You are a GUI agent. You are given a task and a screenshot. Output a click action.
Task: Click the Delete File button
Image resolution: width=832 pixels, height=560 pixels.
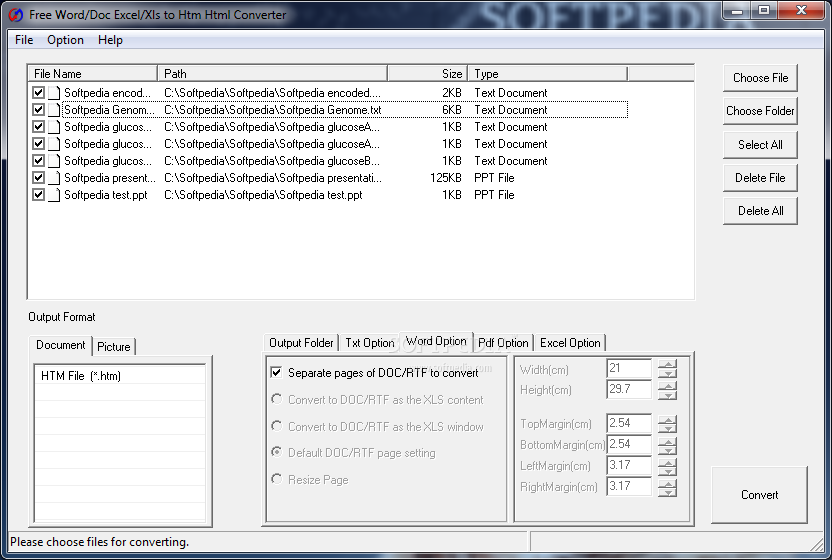(760, 178)
